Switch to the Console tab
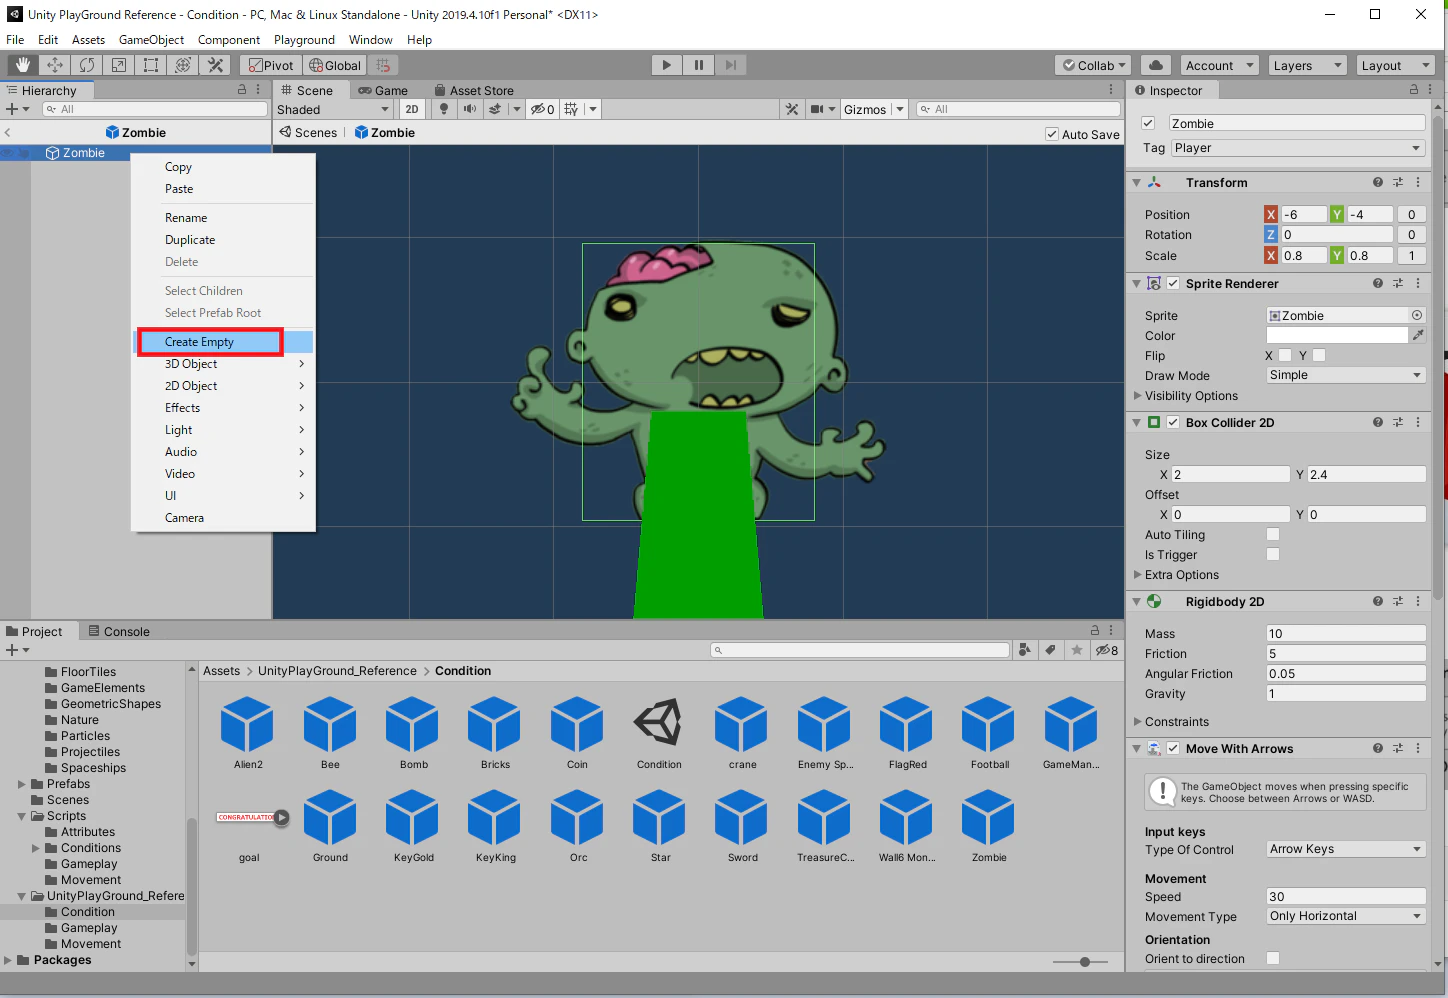This screenshot has height=998, width=1448. coord(119,631)
